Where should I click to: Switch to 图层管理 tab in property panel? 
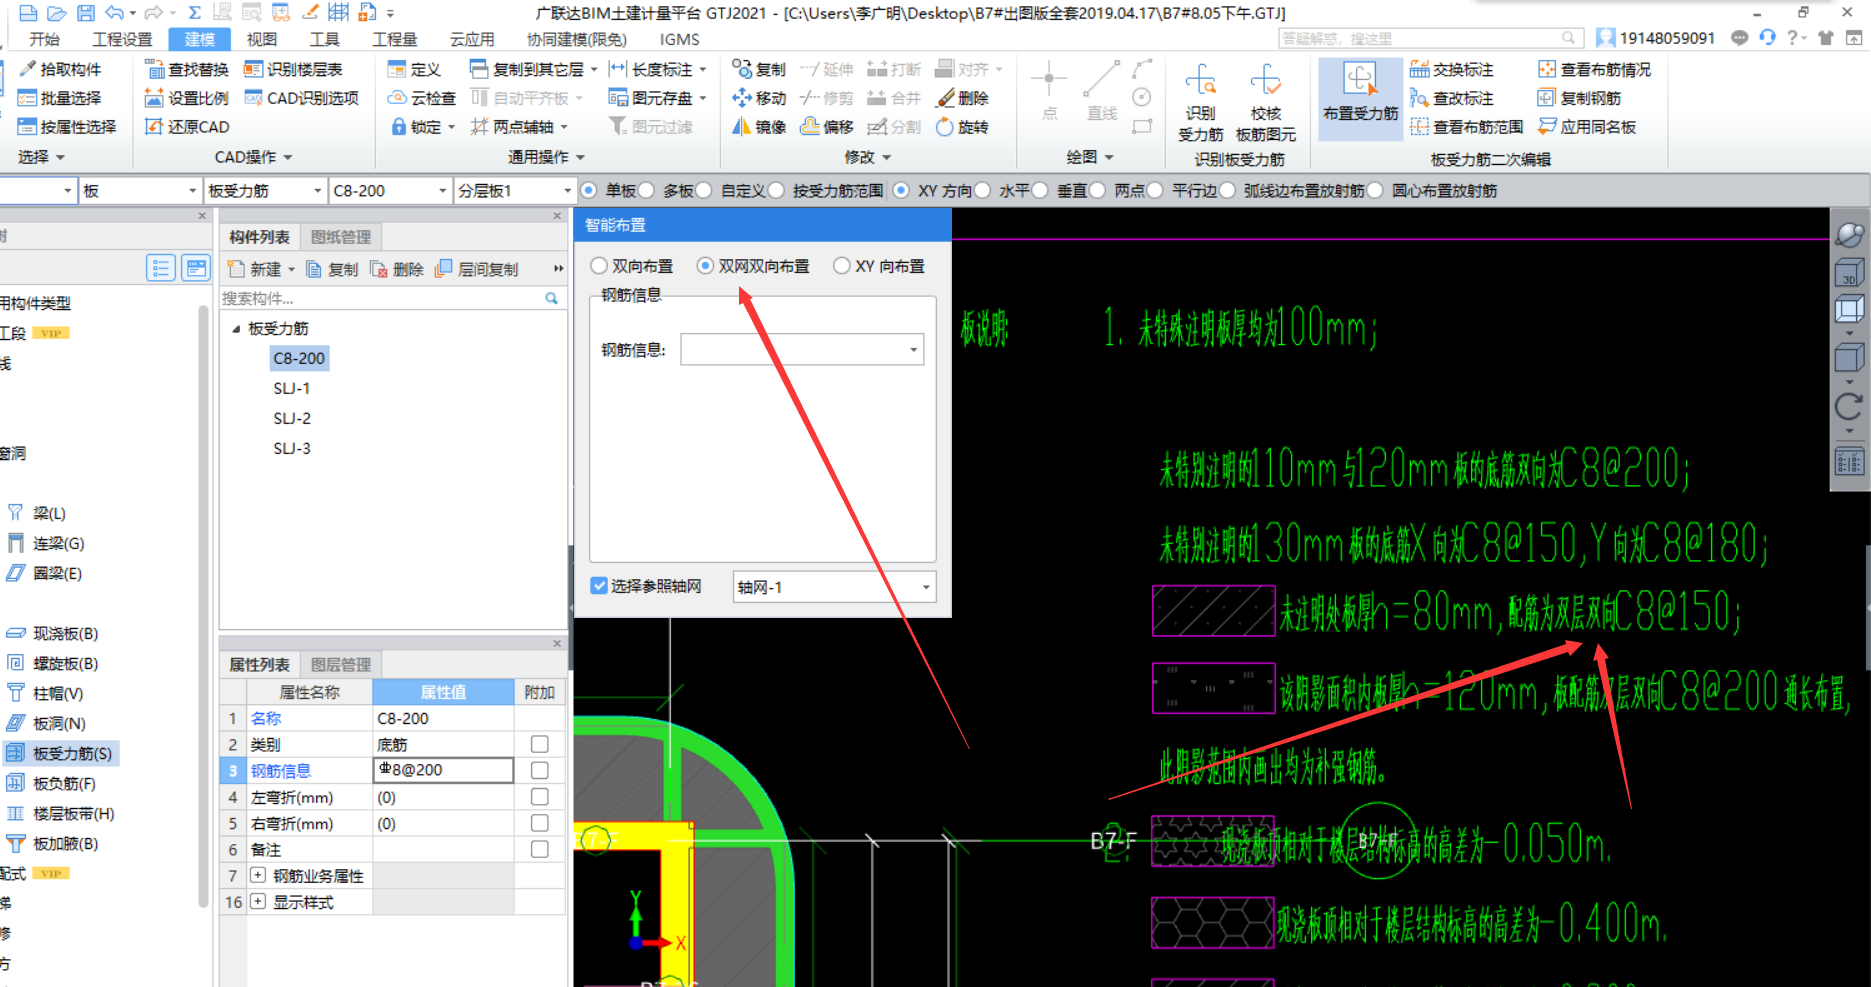tap(340, 664)
